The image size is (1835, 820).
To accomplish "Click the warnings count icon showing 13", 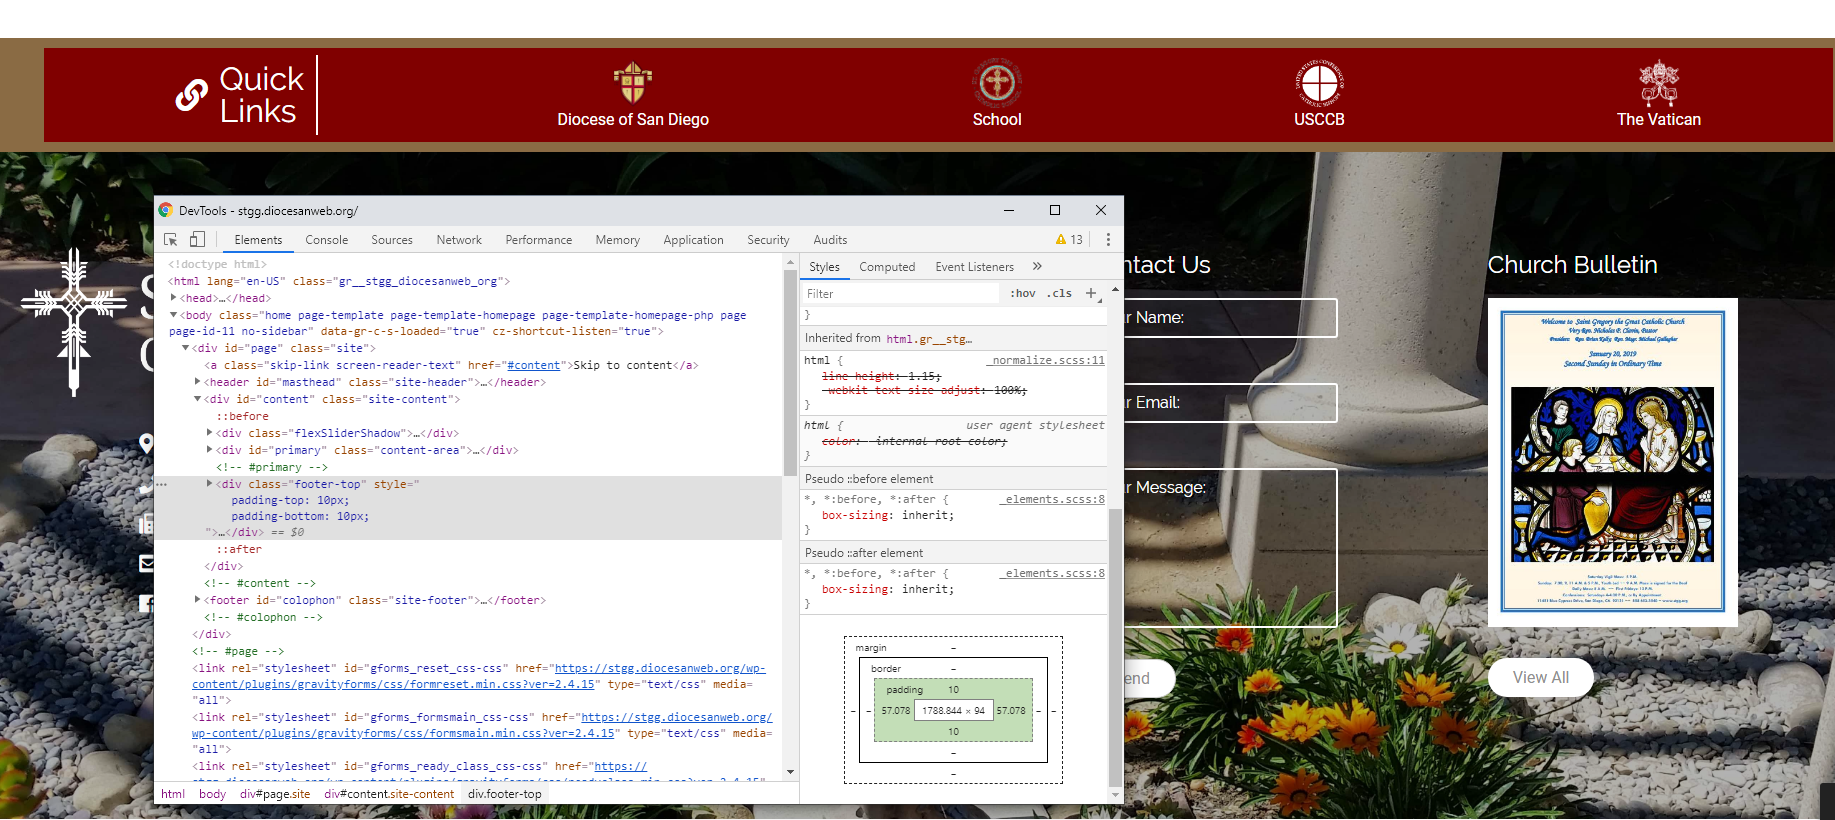I will tap(1069, 240).
